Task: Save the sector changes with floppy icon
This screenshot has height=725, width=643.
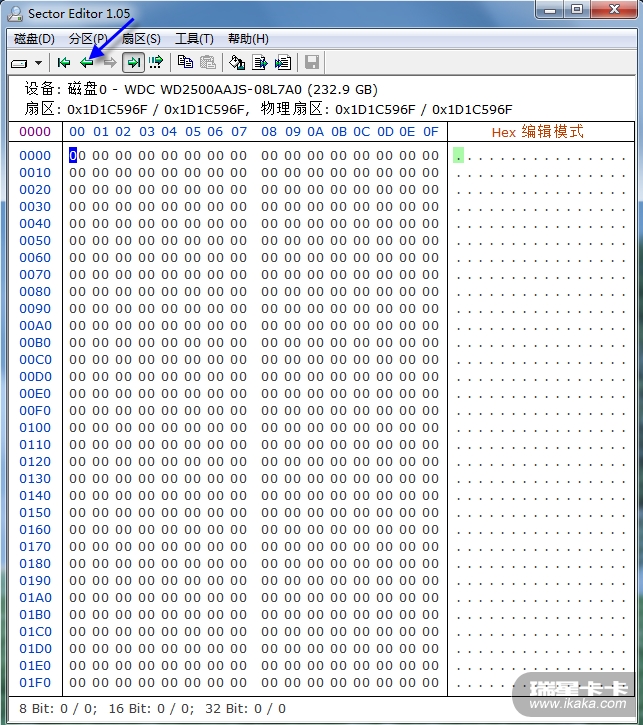Action: click(x=312, y=63)
